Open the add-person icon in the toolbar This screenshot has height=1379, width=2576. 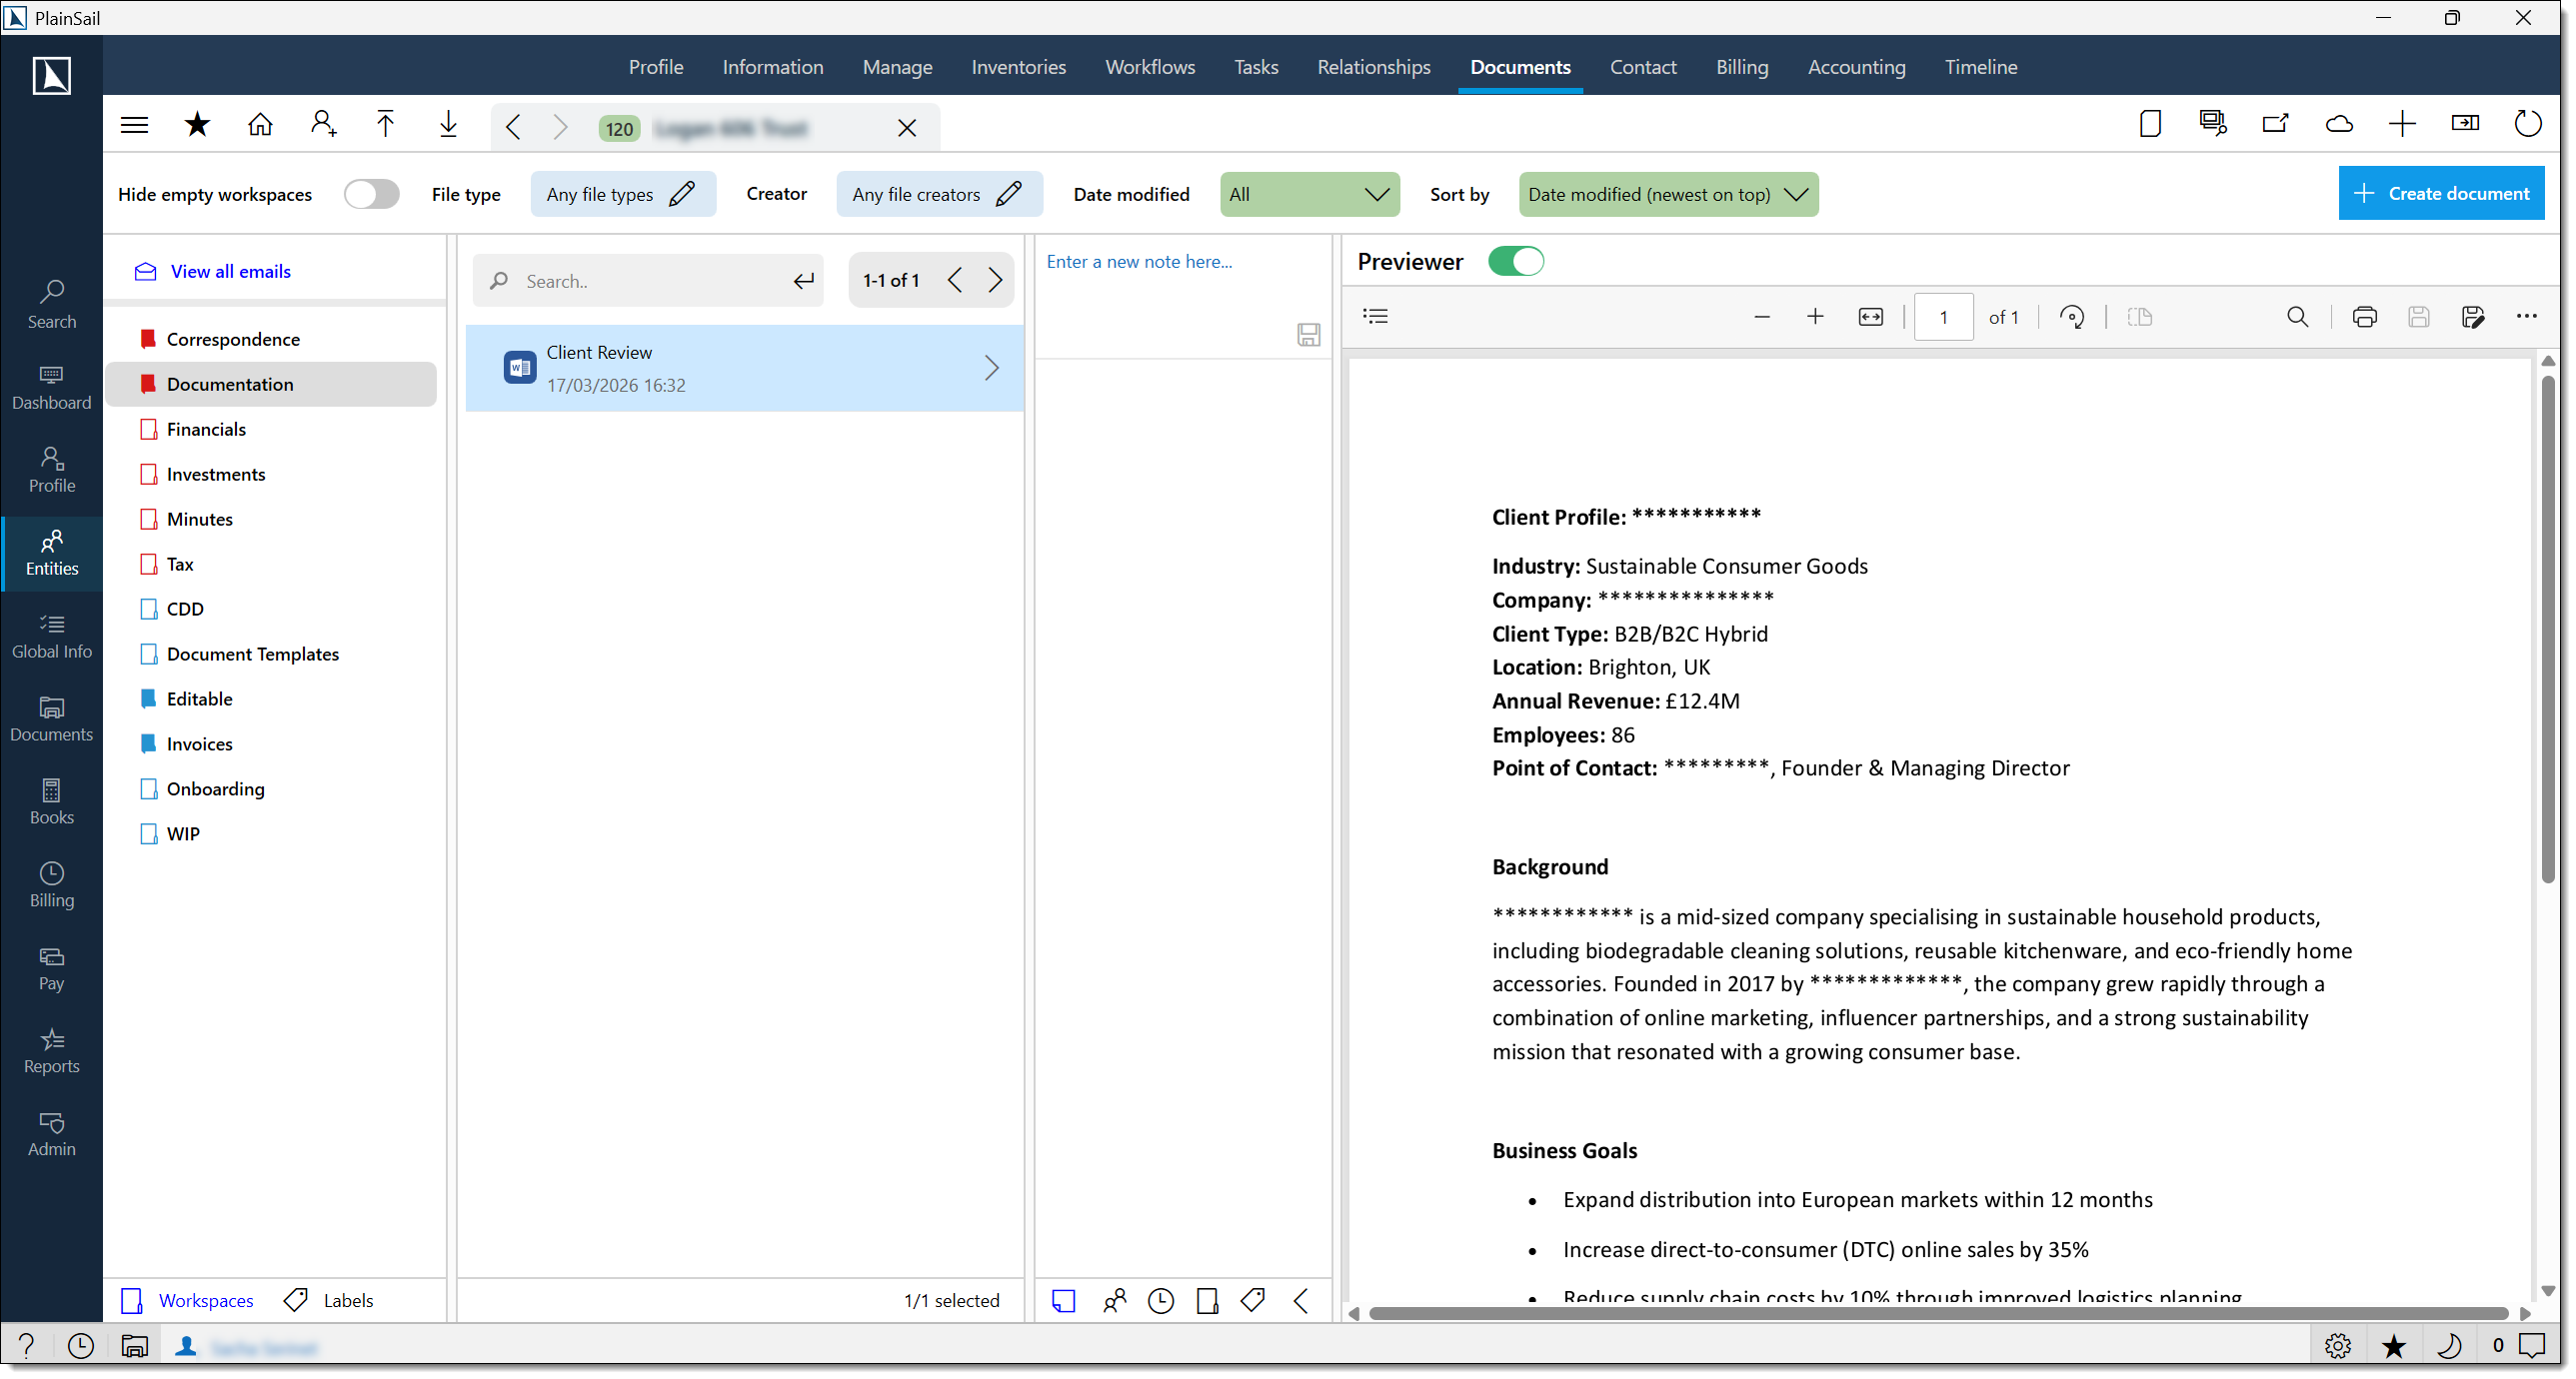pos(322,124)
